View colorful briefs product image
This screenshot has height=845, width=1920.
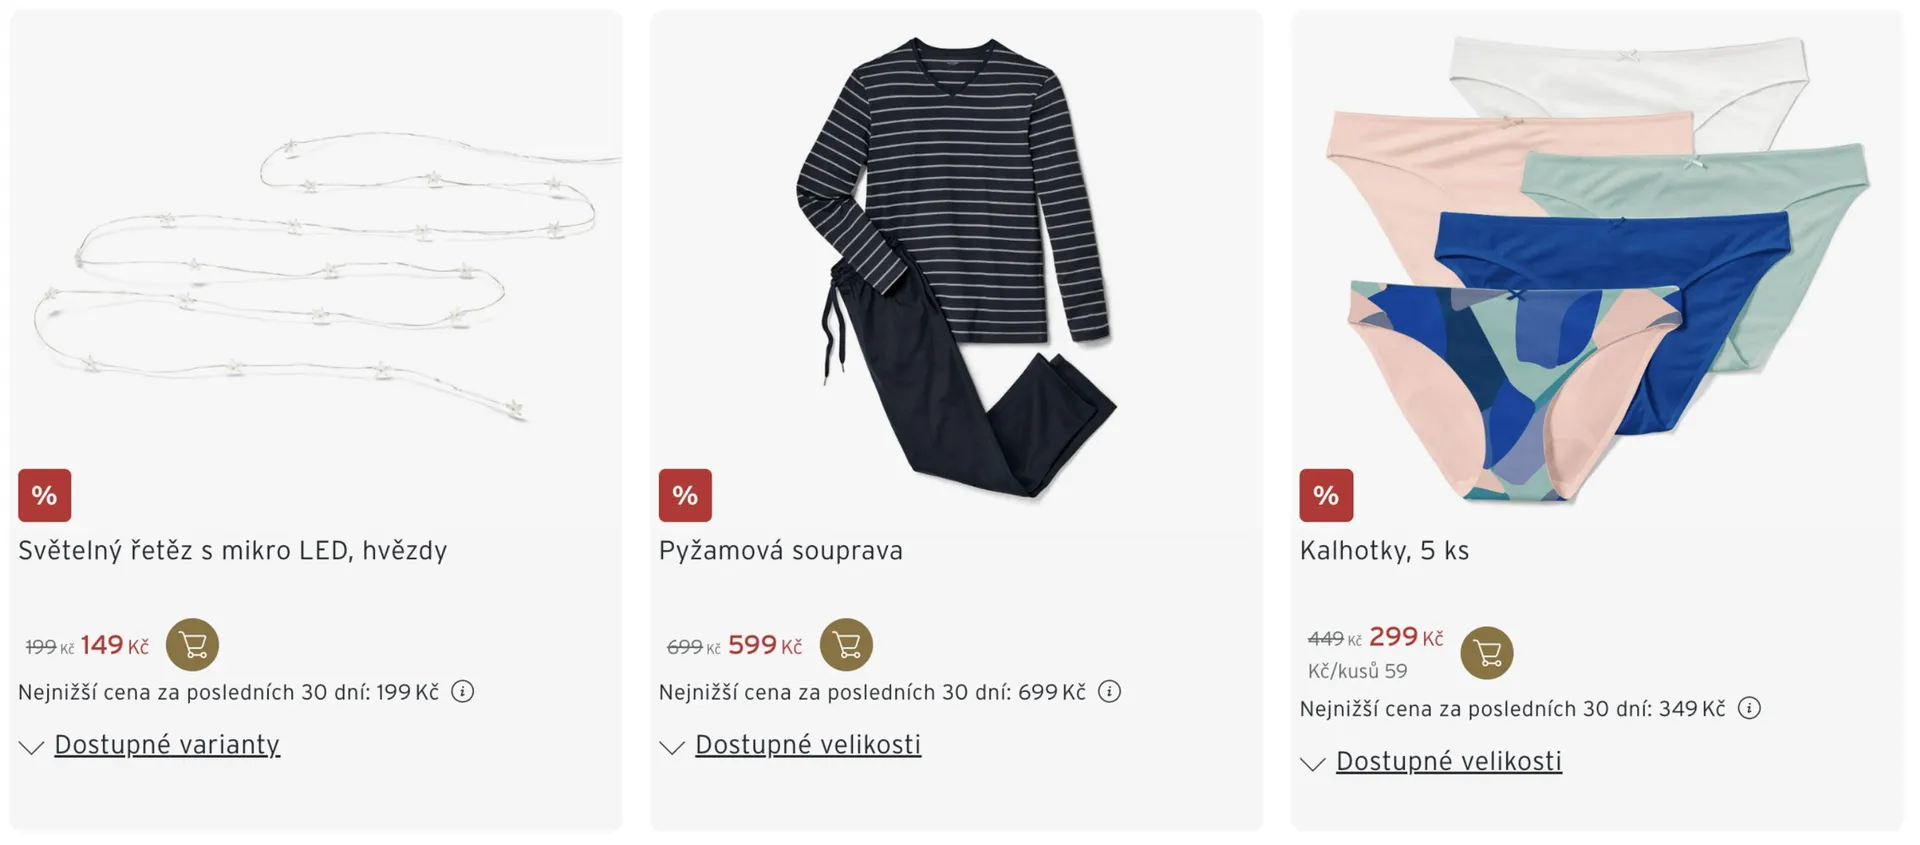1597,265
